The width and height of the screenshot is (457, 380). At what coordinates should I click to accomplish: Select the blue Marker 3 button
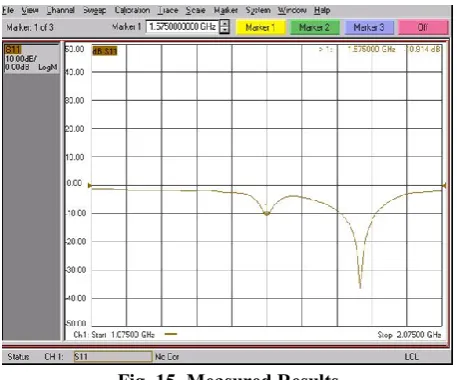[x=369, y=27]
